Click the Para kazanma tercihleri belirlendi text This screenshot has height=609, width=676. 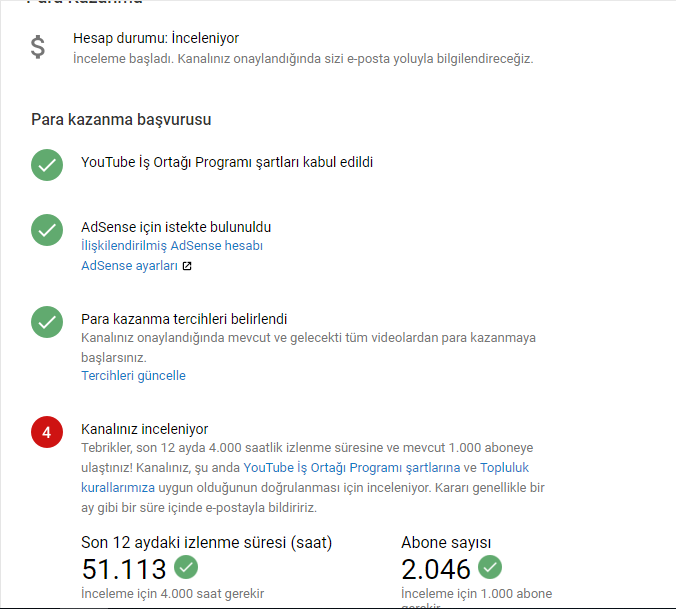[x=184, y=319]
